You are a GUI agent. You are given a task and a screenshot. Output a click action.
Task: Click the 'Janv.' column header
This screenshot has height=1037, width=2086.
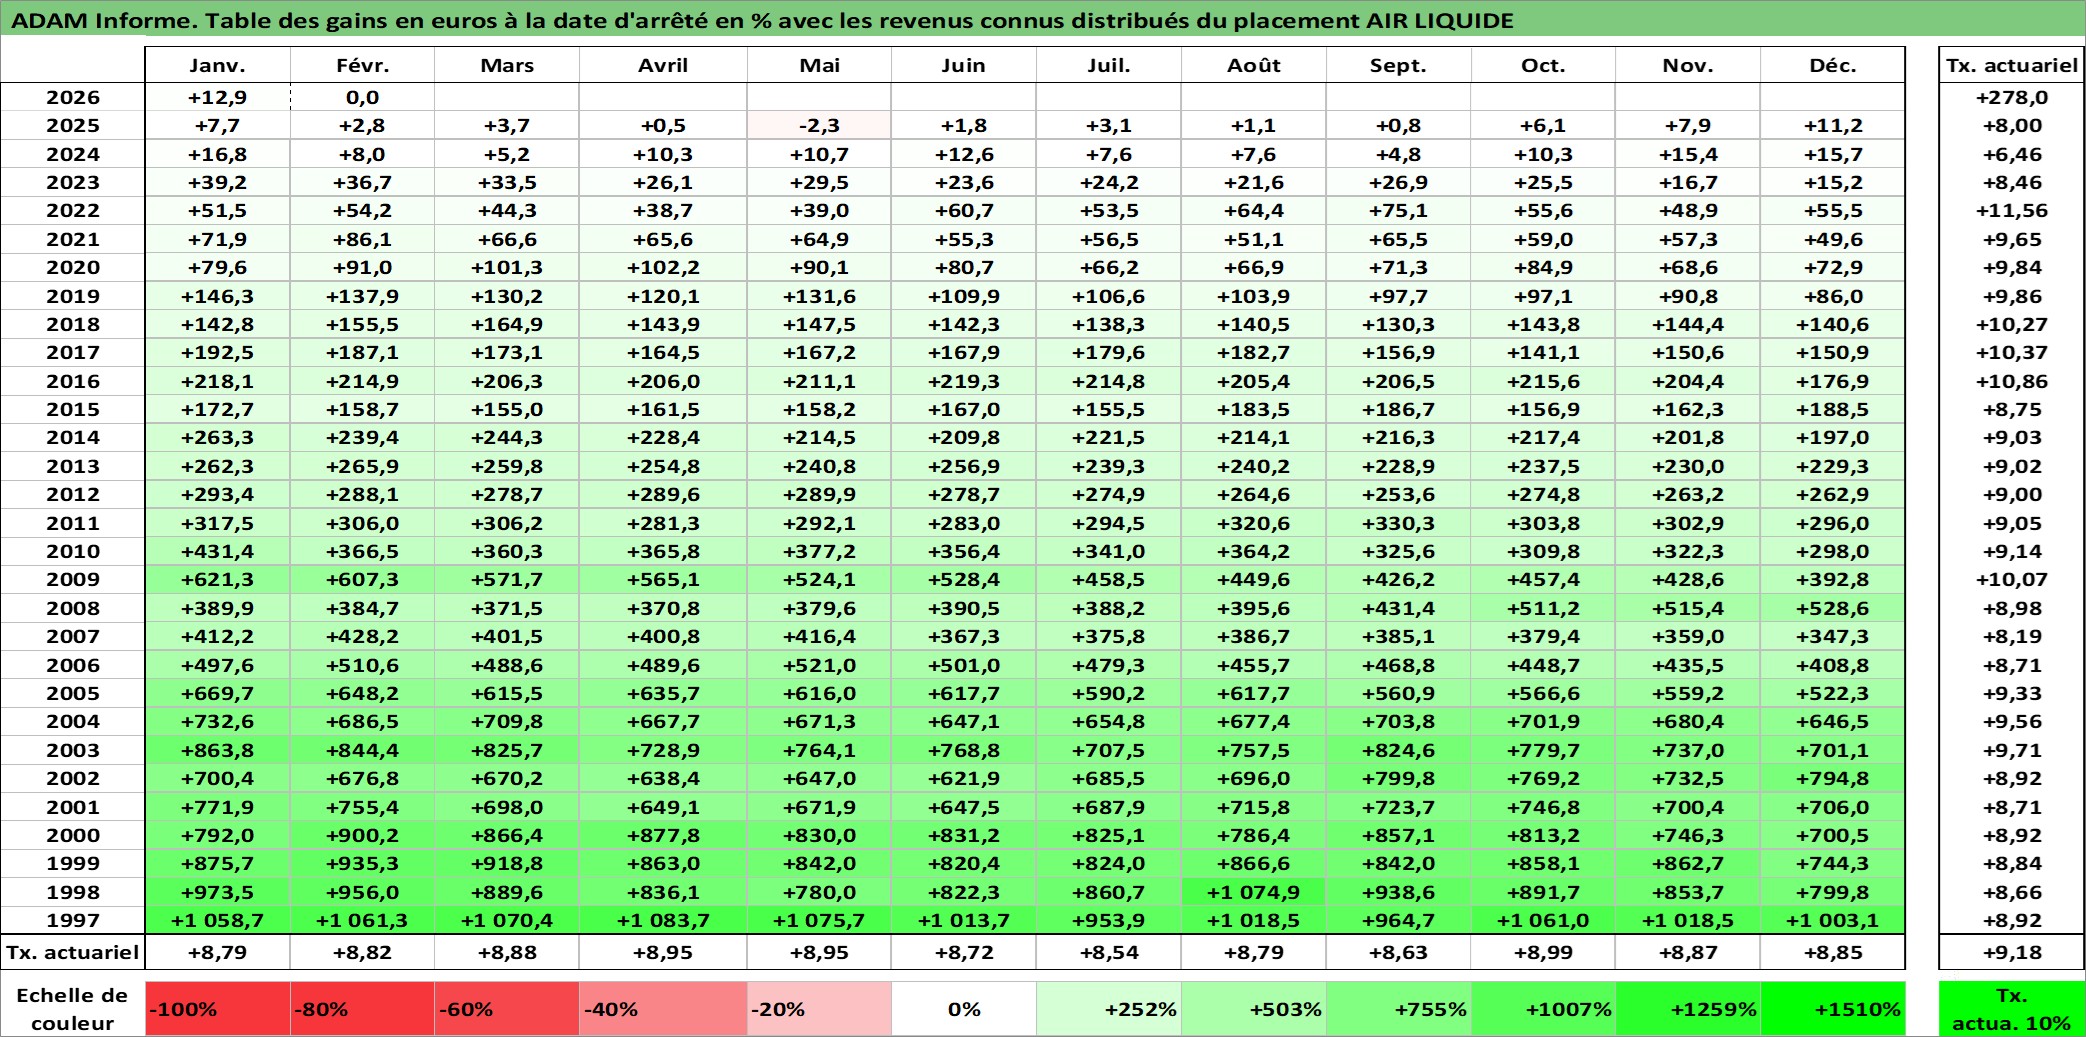[217, 65]
